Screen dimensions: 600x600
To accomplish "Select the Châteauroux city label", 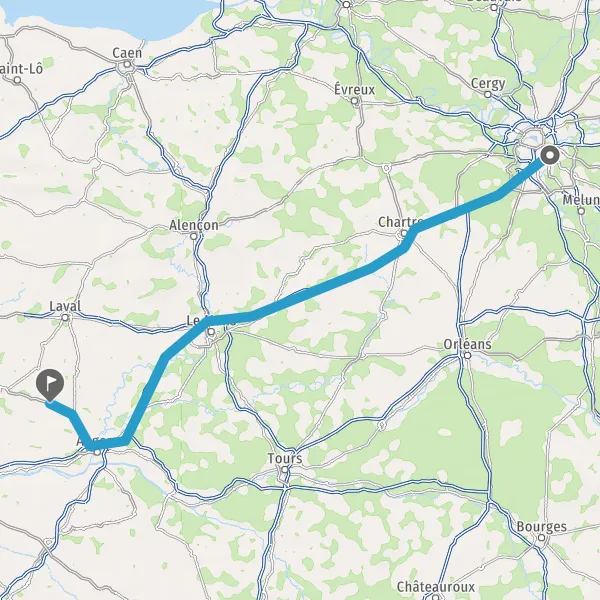I will tap(435, 587).
